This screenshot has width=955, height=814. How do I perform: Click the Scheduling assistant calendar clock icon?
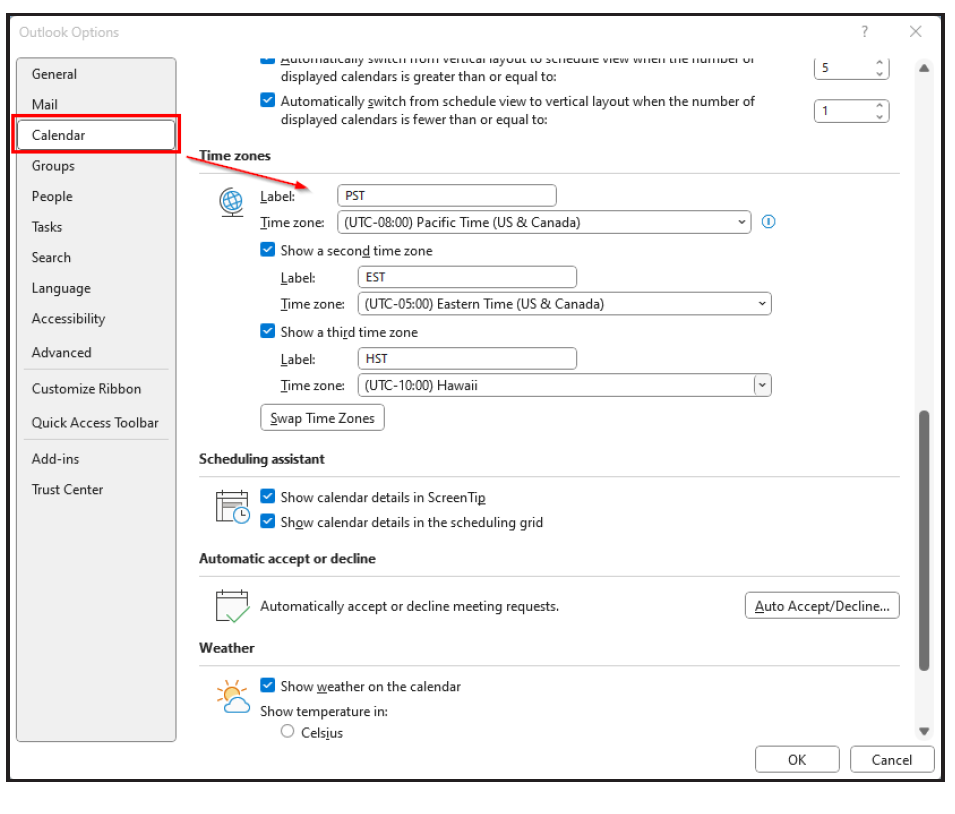(232, 507)
